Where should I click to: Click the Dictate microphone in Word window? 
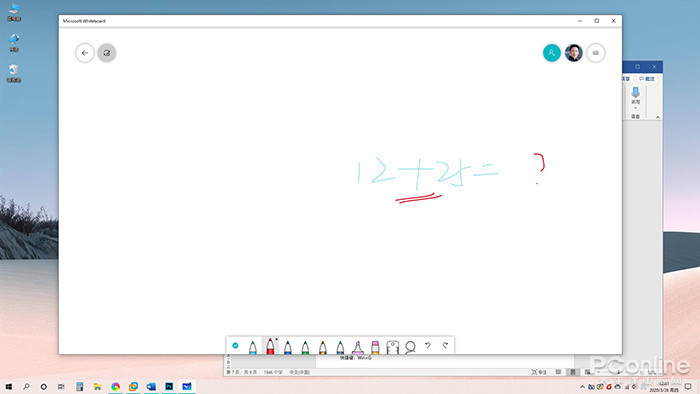635,93
